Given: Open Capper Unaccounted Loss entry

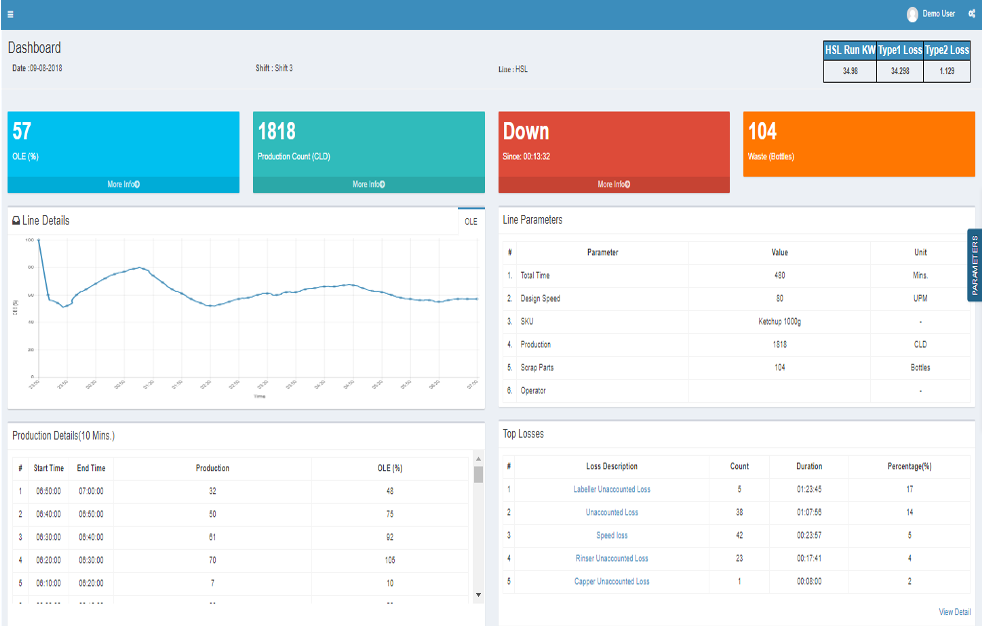Looking at the screenshot, I should [x=612, y=581].
